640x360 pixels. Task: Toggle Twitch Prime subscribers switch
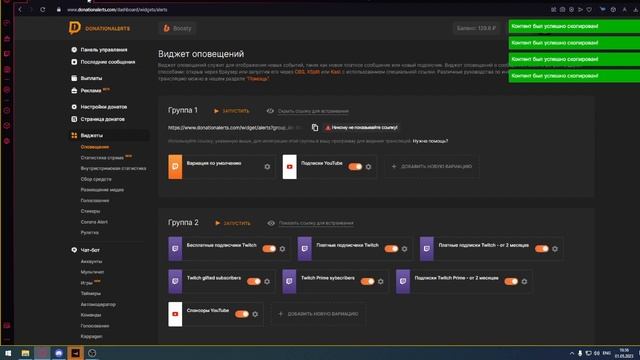click(367, 281)
